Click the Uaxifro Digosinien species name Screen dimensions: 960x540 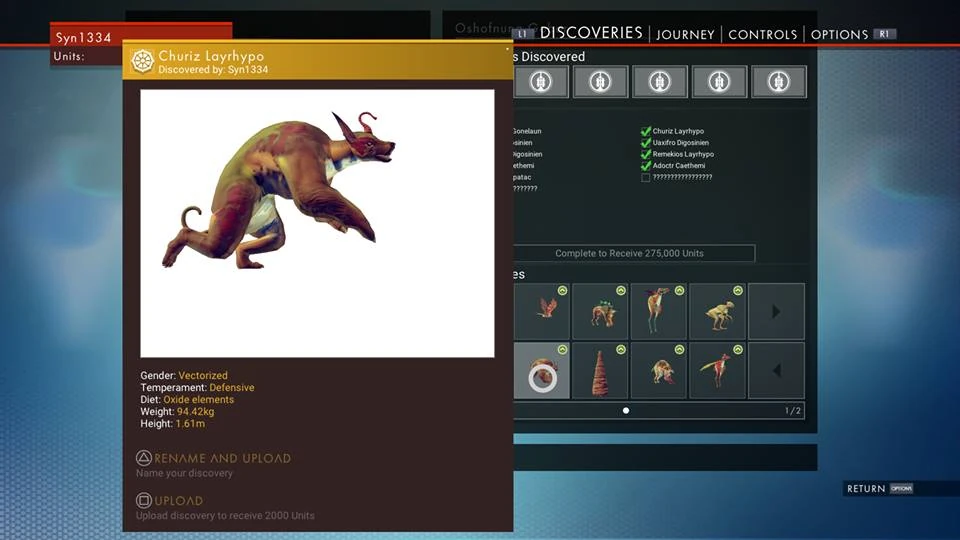[681, 143]
